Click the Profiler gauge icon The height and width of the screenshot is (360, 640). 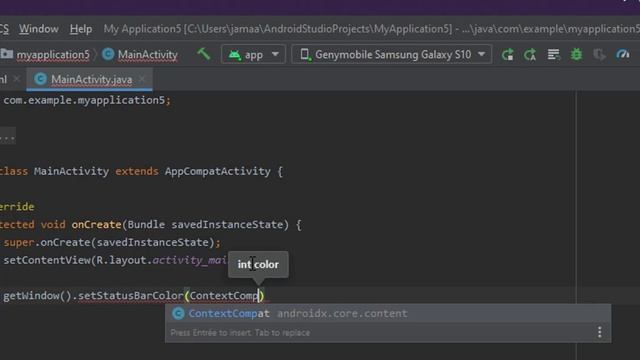click(623, 54)
